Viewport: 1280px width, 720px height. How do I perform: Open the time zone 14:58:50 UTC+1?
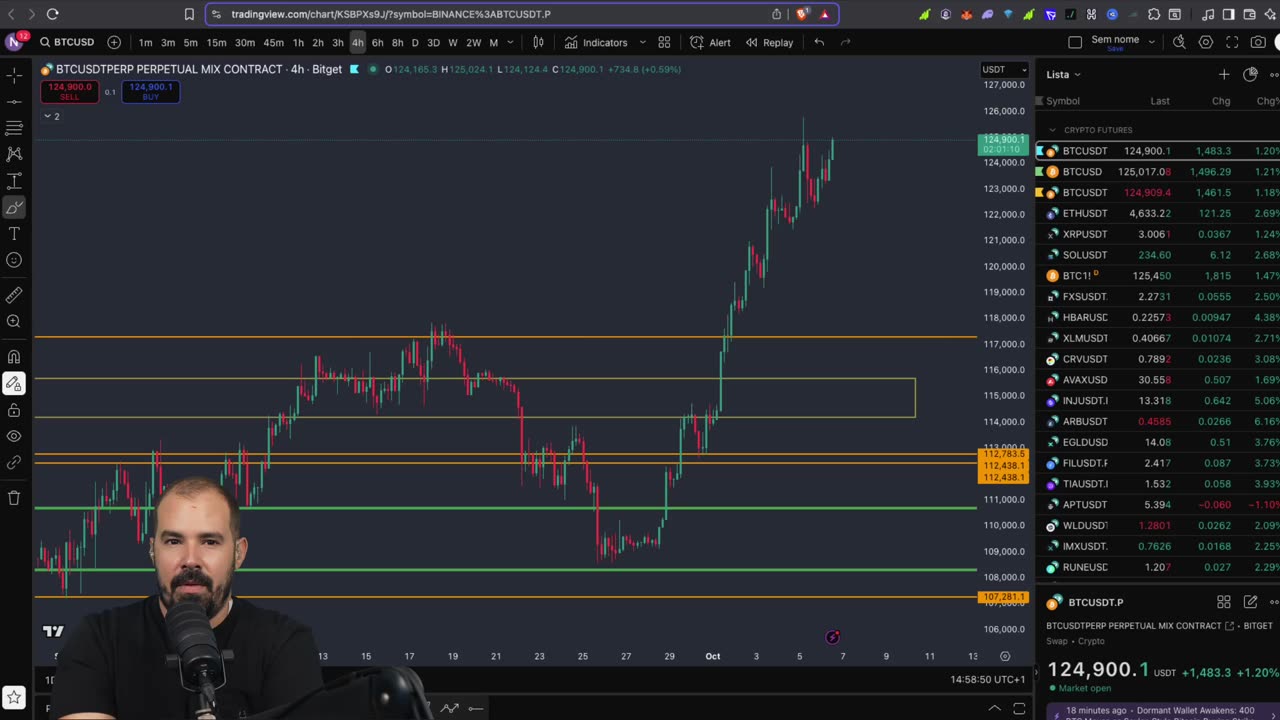(x=987, y=679)
